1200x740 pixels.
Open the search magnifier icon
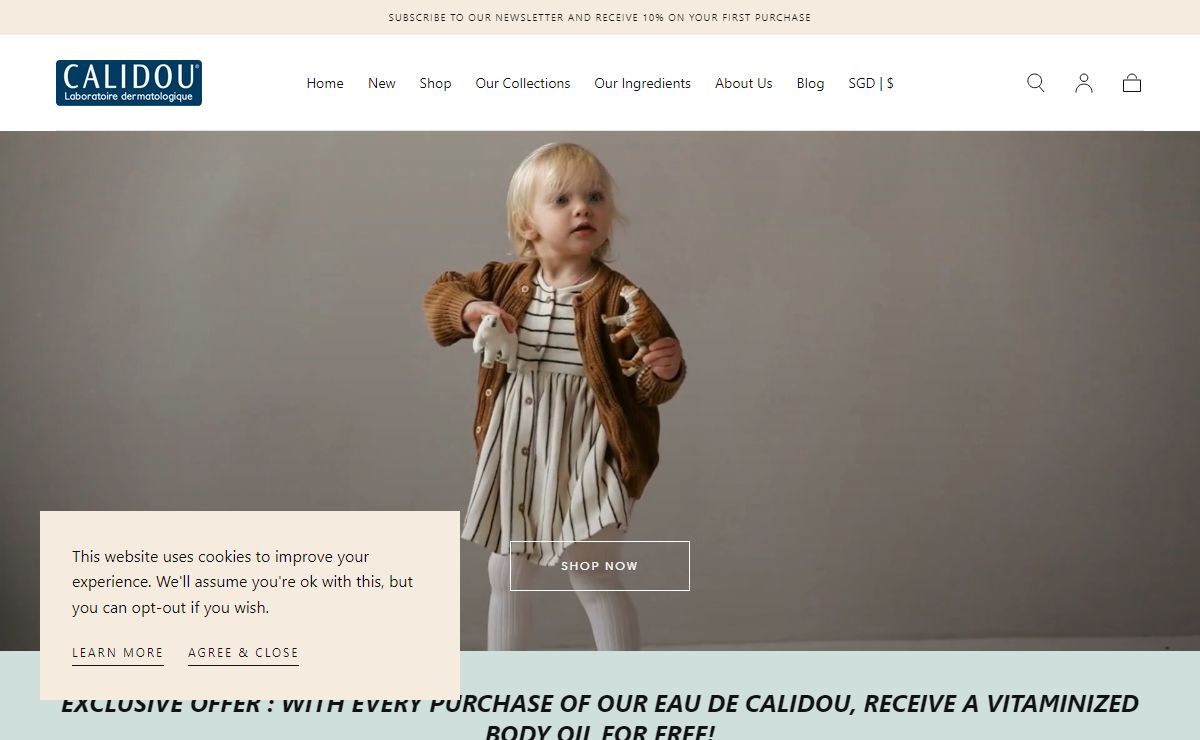(x=1036, y=83)
